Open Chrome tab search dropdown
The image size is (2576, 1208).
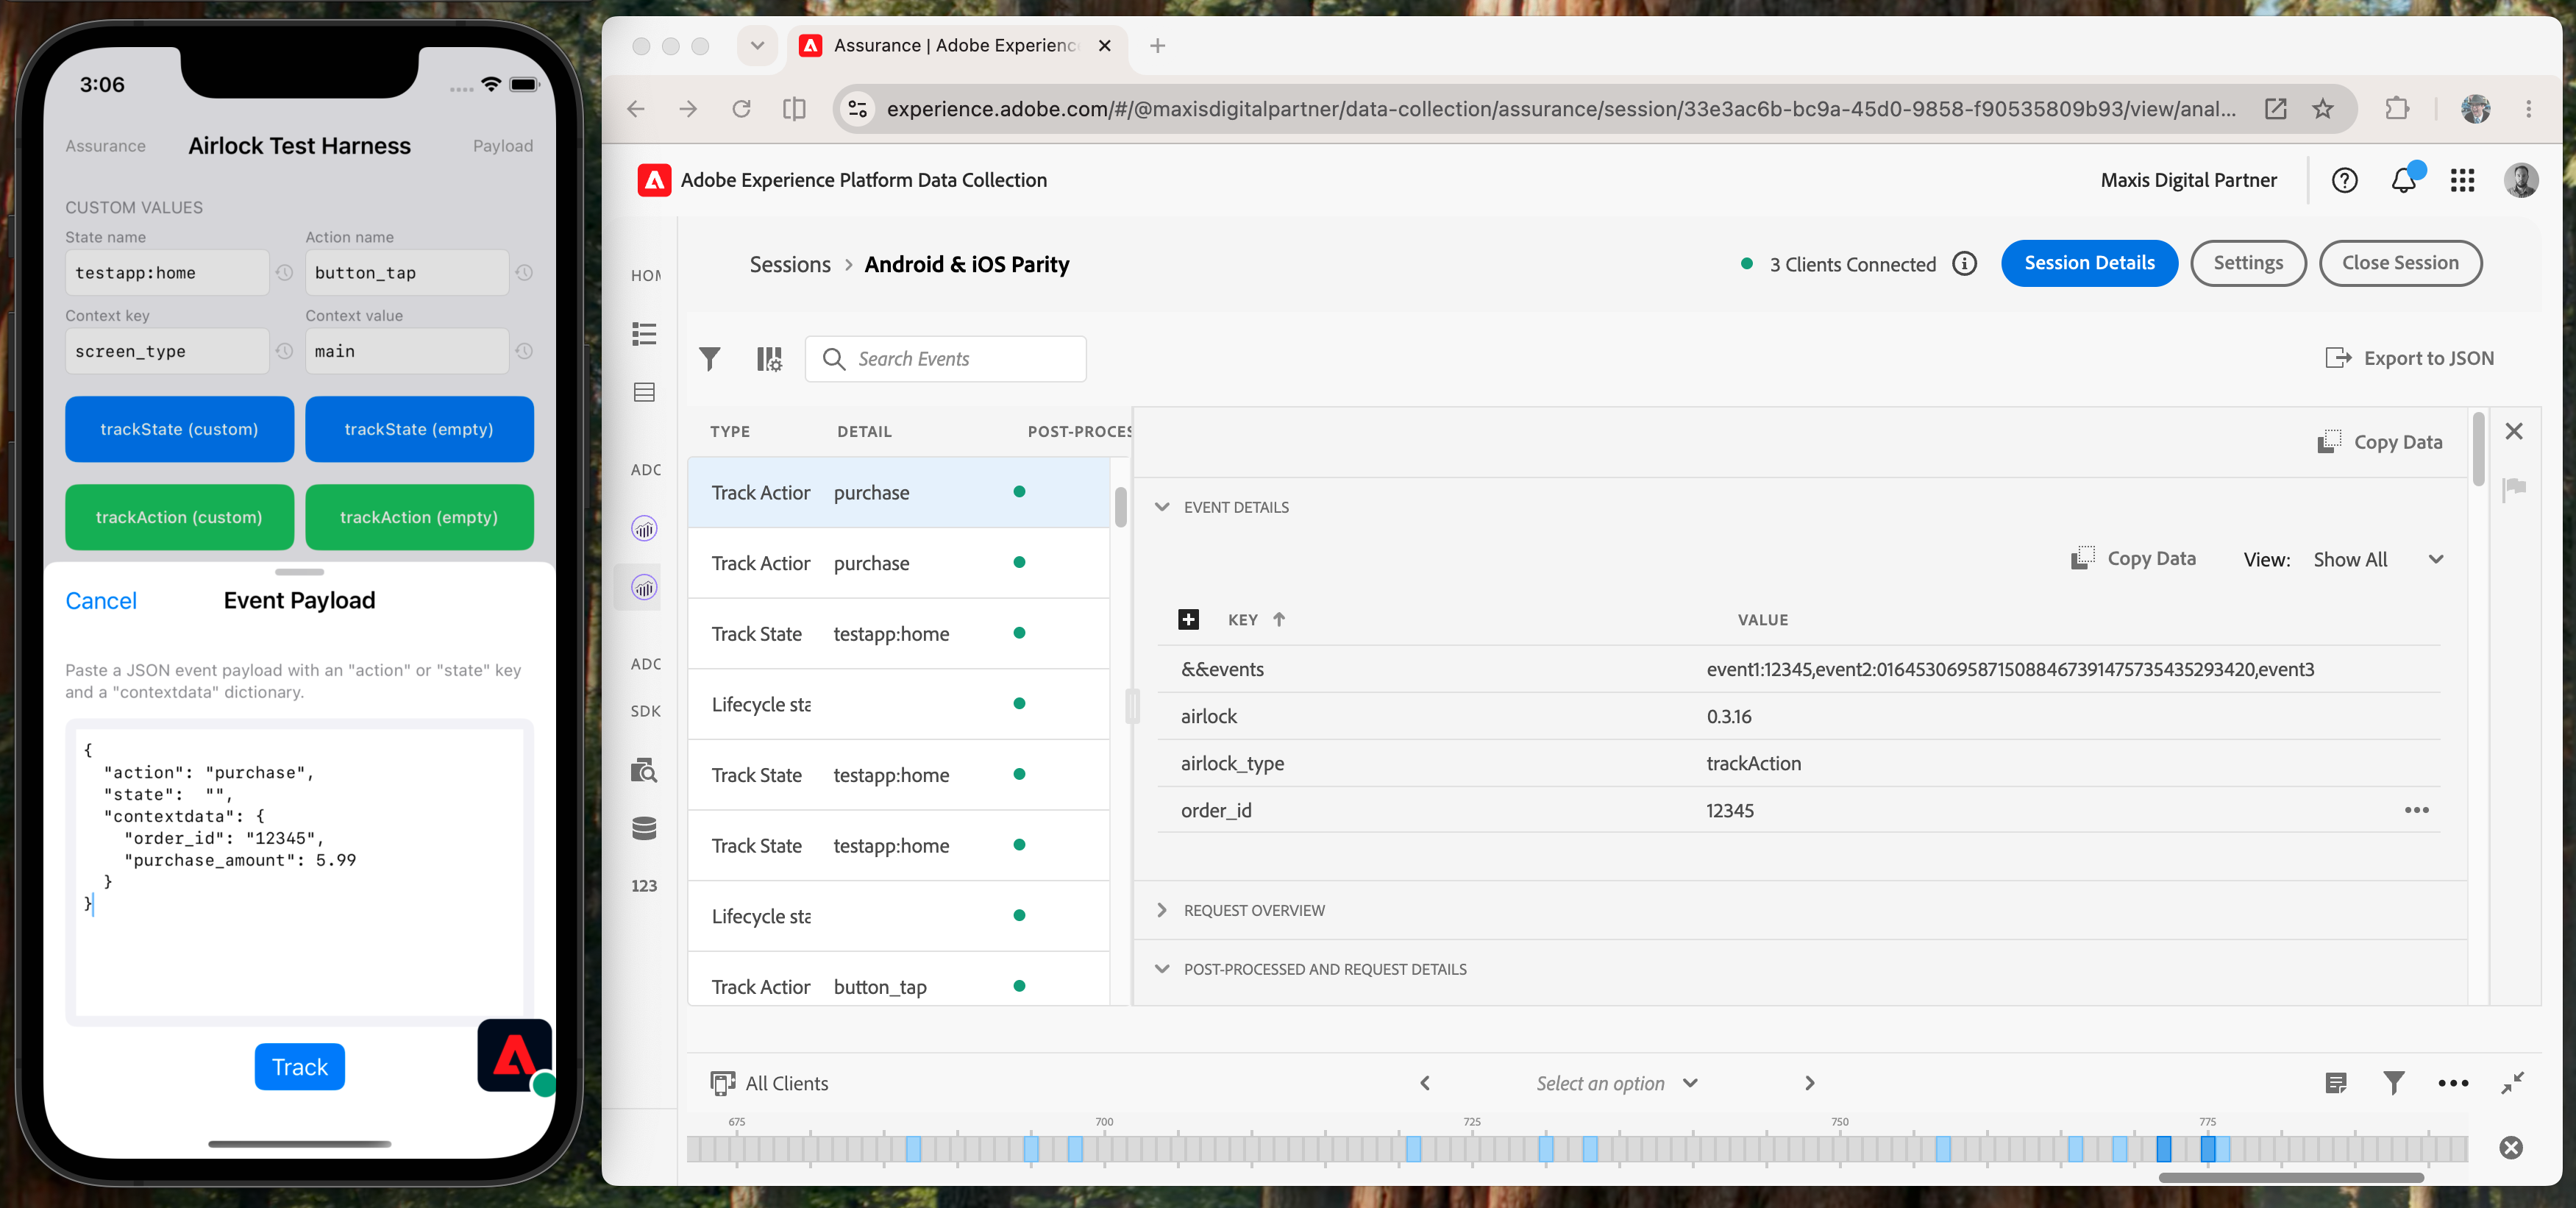(757, 46)
